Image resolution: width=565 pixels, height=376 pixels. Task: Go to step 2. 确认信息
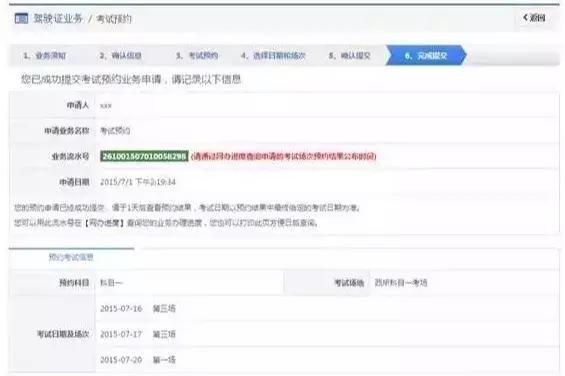[120, 56]
